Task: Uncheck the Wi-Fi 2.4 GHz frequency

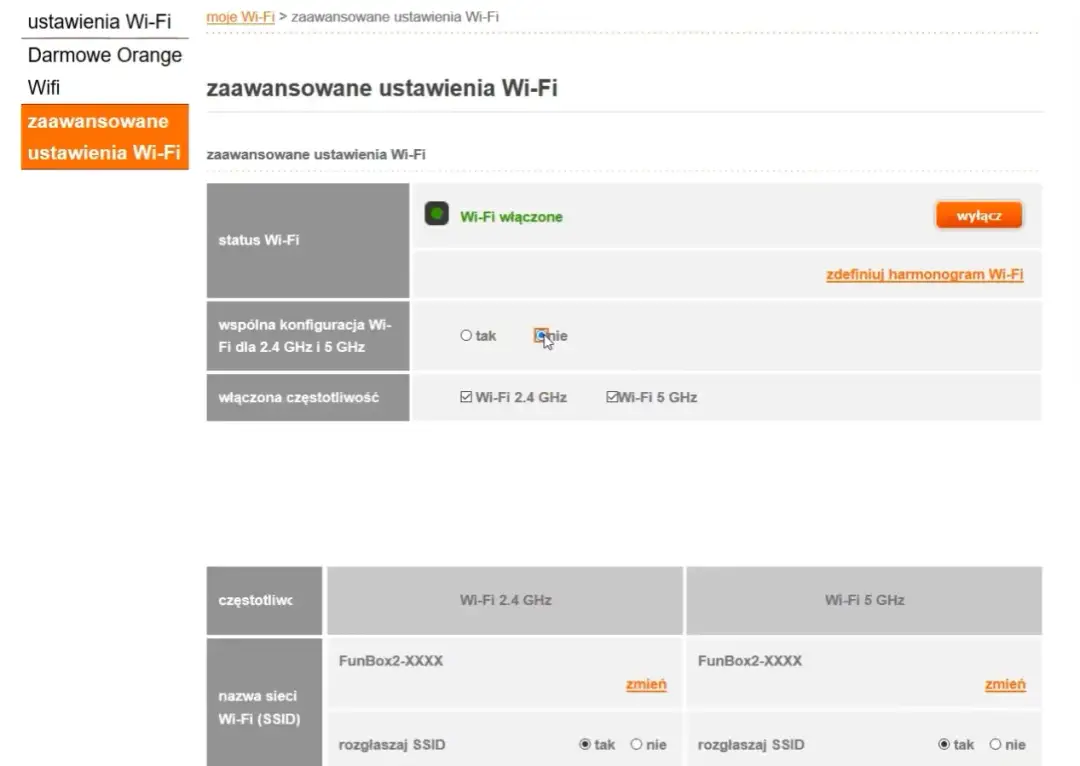Action: (x=465, y=396)
